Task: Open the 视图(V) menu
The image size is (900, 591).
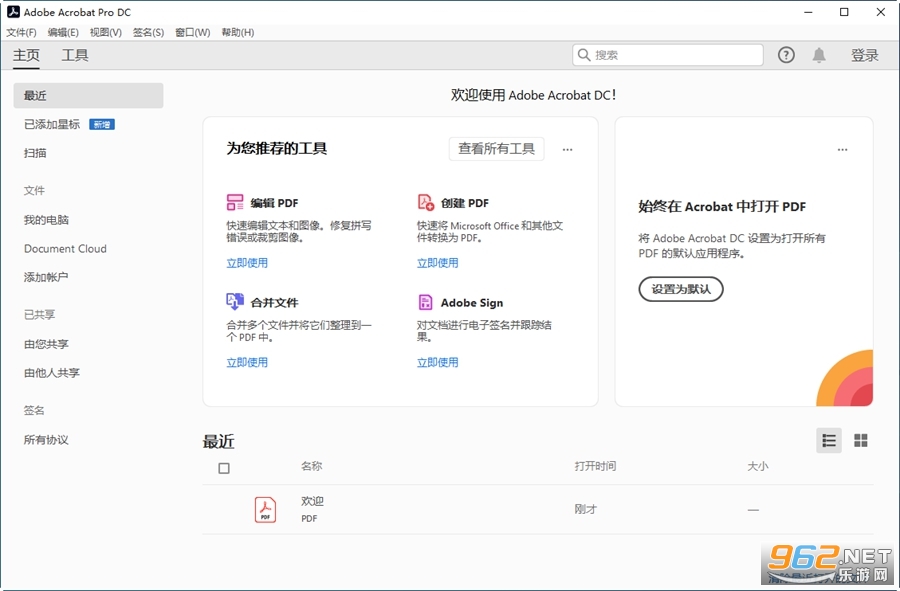Action: pyautogui.click(x=106, y=32)
